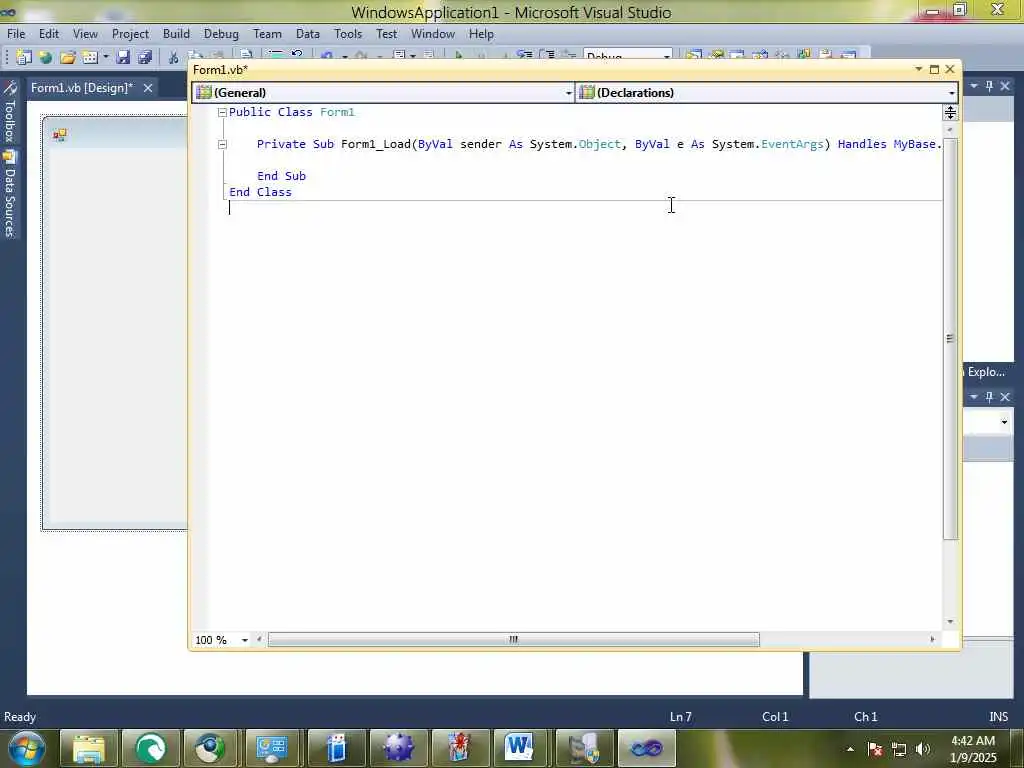Open Form1.vb floating window position menu arrow
The width and height of the screenshot is (1024, 768).
point(918,69)
